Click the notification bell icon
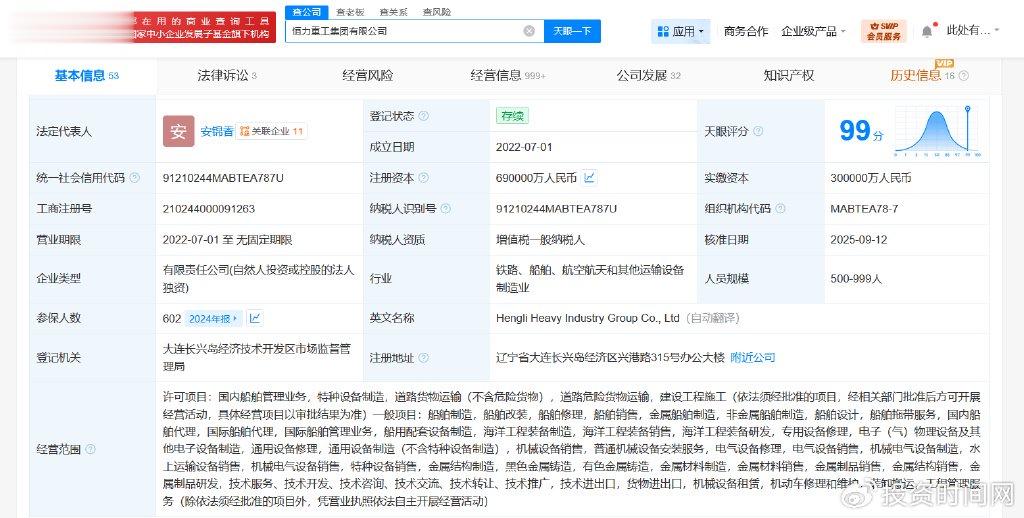The height and width of the screenshot is (518, 1024). [927, 31]
